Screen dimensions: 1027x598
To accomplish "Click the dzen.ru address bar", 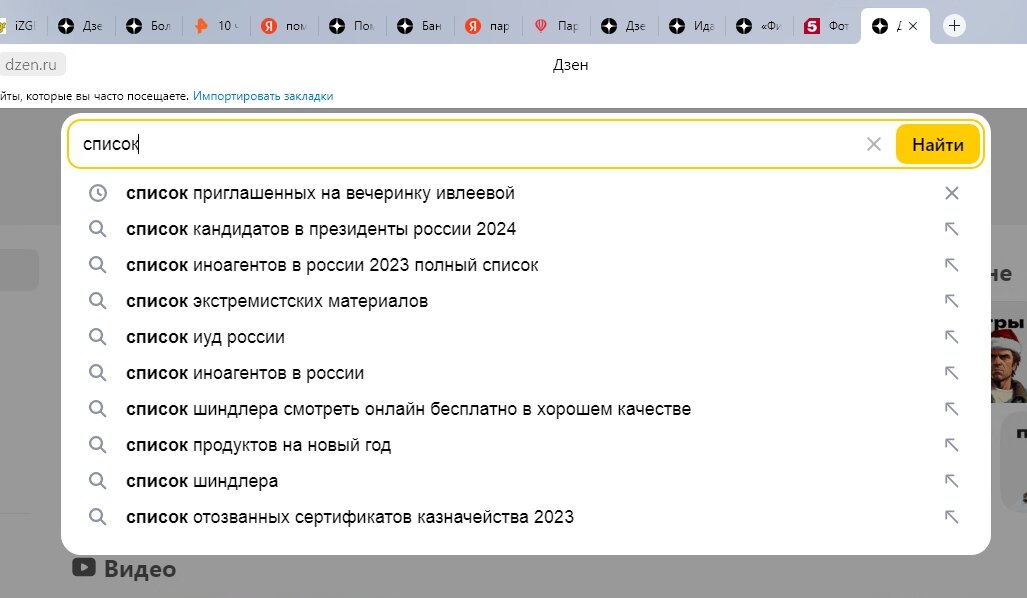I will pos(31,65).
